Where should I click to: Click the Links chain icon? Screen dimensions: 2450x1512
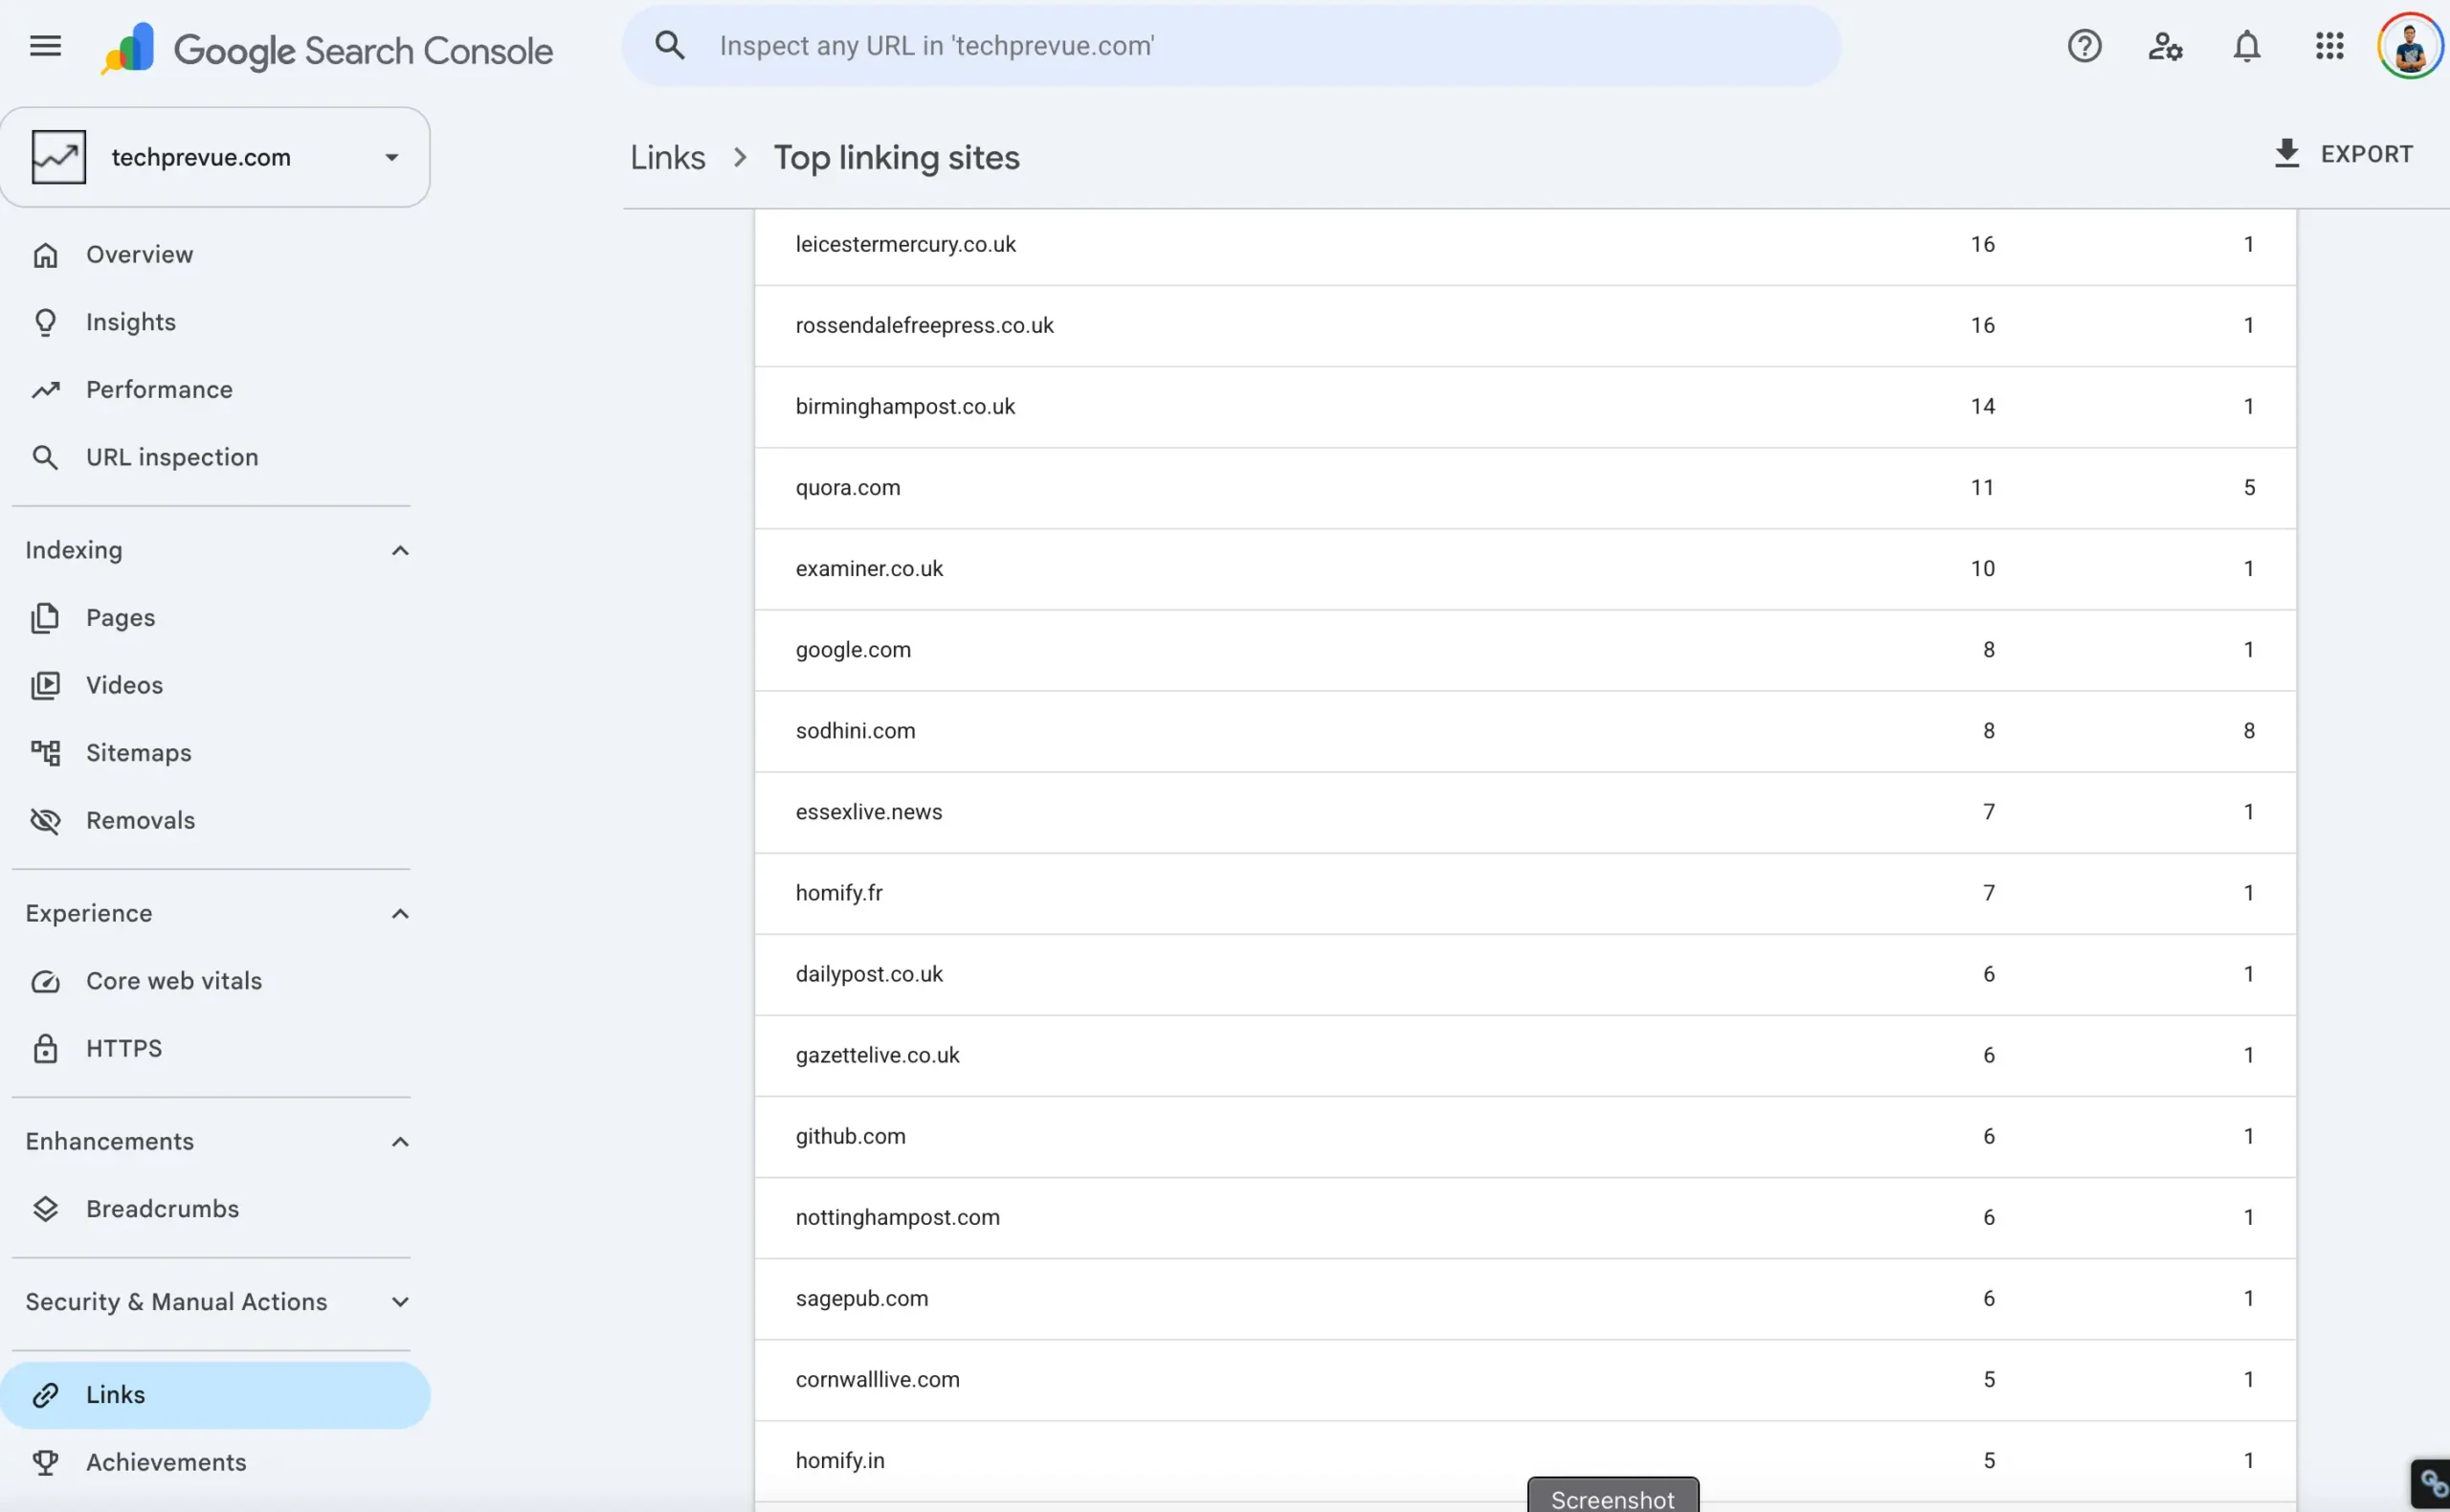pyautogui.click(x=45, y=1395)
